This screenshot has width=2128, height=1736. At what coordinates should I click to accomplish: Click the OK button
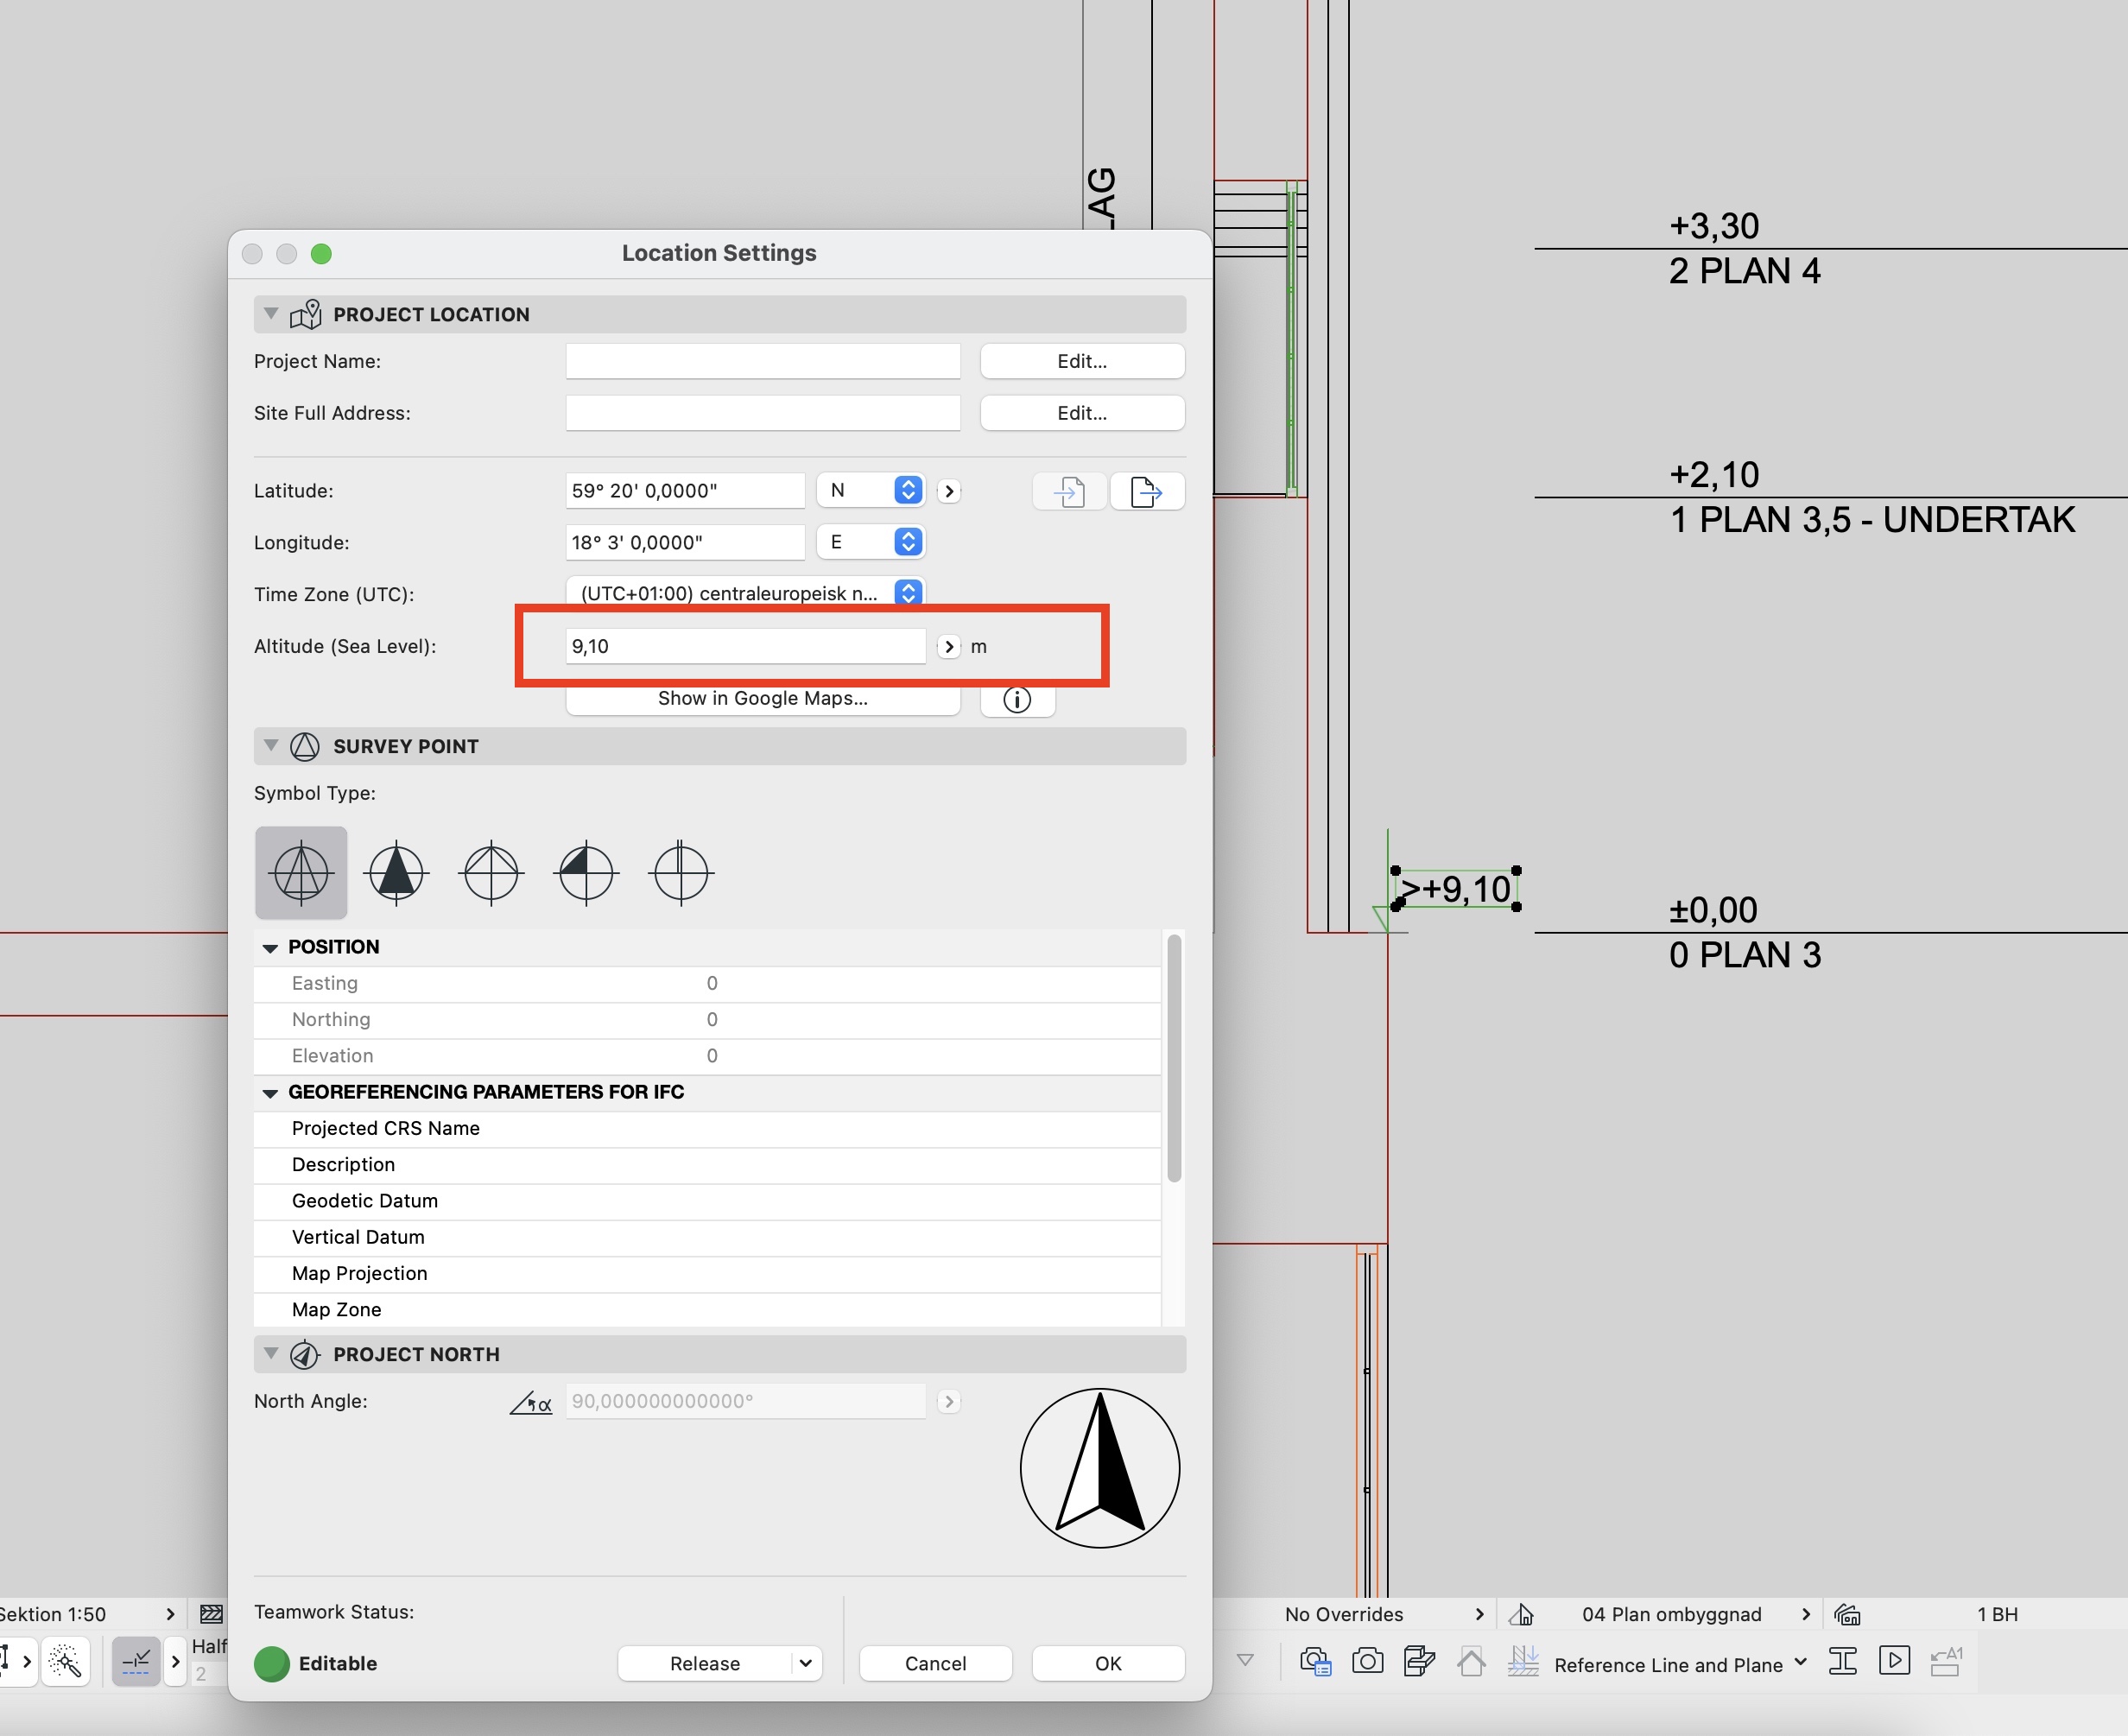(x=1107, y=1663)
